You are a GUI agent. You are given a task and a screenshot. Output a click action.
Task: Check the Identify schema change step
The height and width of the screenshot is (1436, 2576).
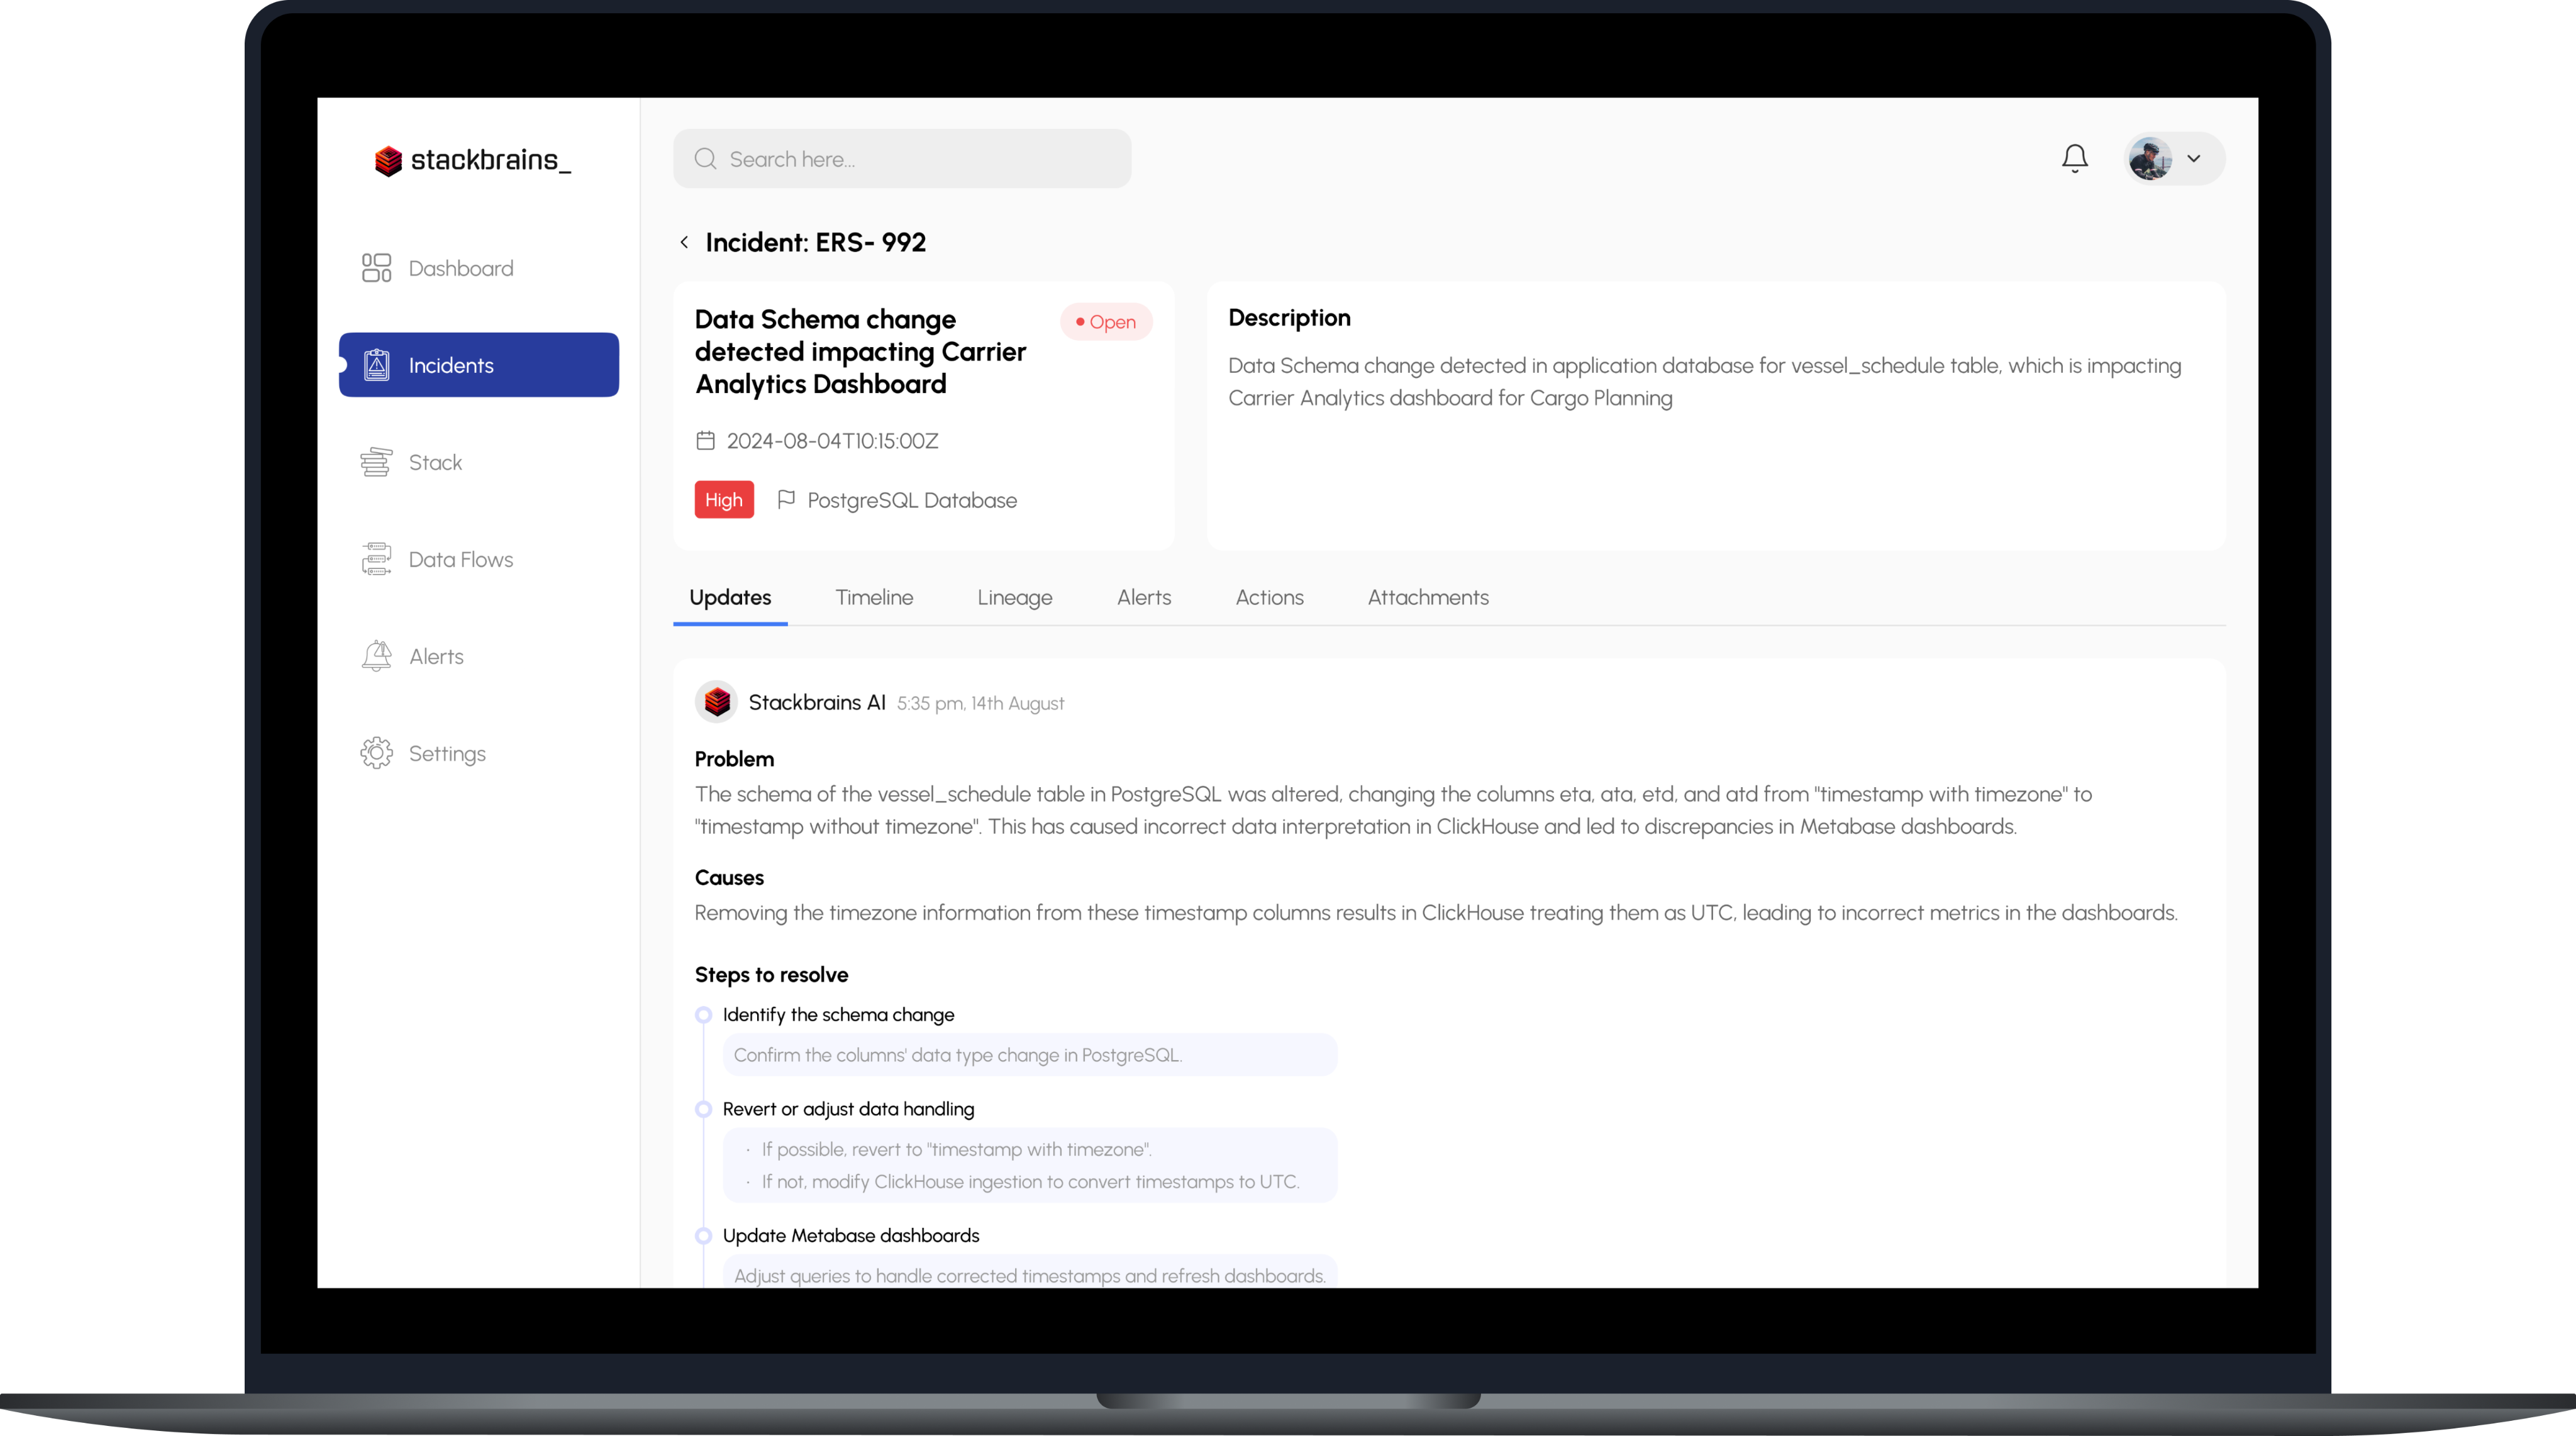702,1013
